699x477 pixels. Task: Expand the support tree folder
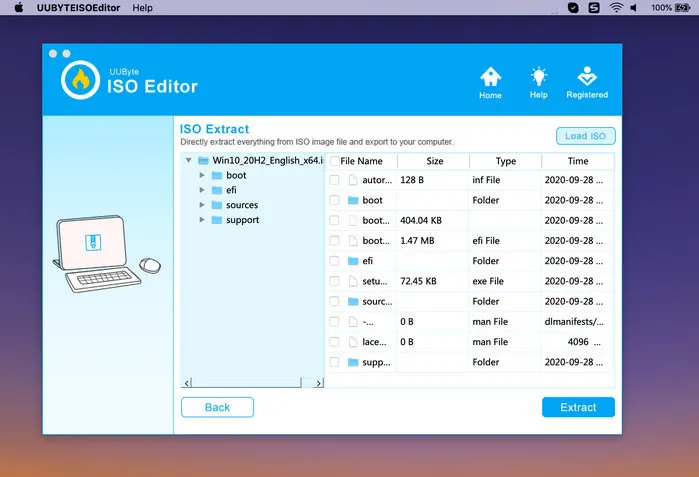(x=202, y=220)
